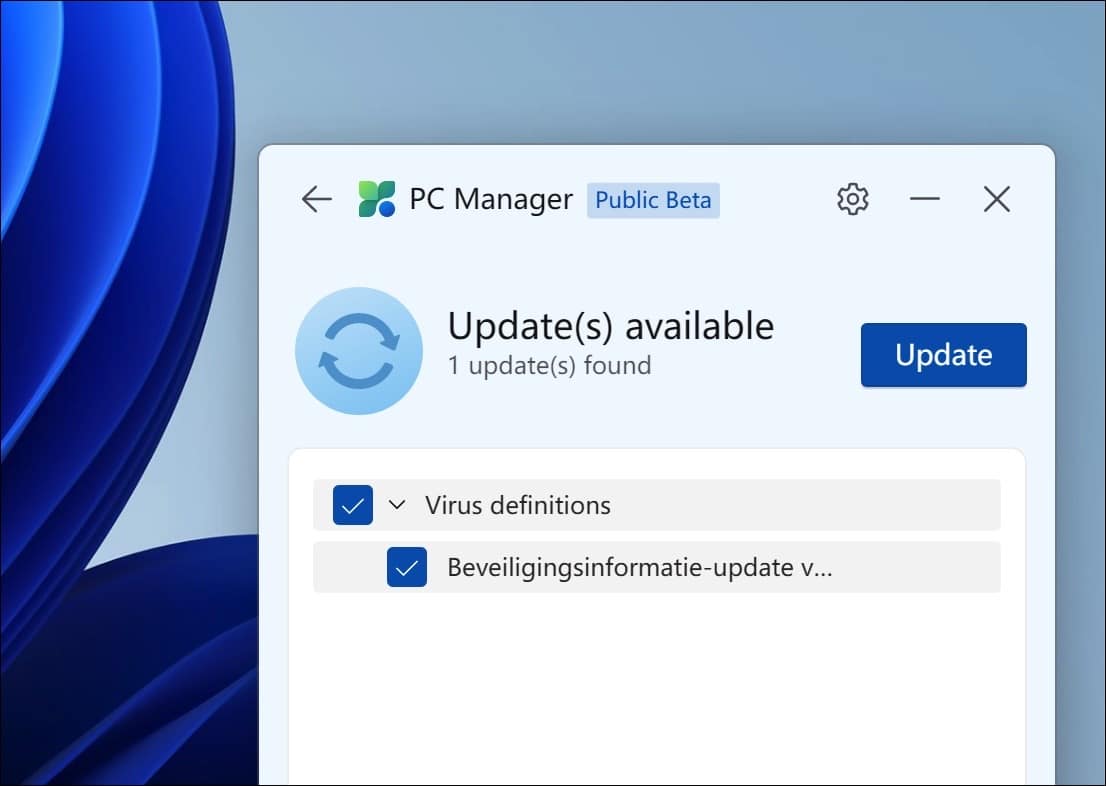Click the Update(s) available heading
Screen dimensions: 1106x786
pyautogui.click(x=611, y=326)
